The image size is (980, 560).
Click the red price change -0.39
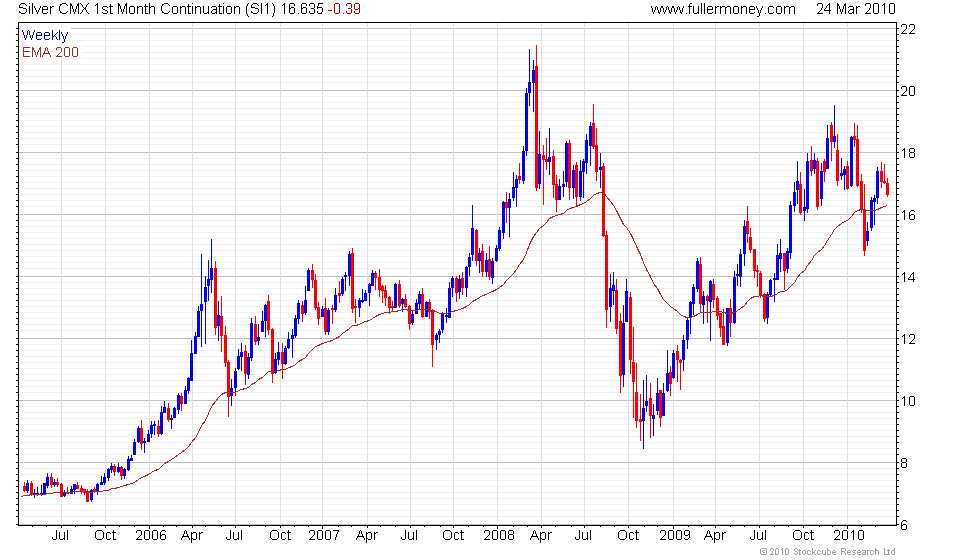(x=344, y=9)
